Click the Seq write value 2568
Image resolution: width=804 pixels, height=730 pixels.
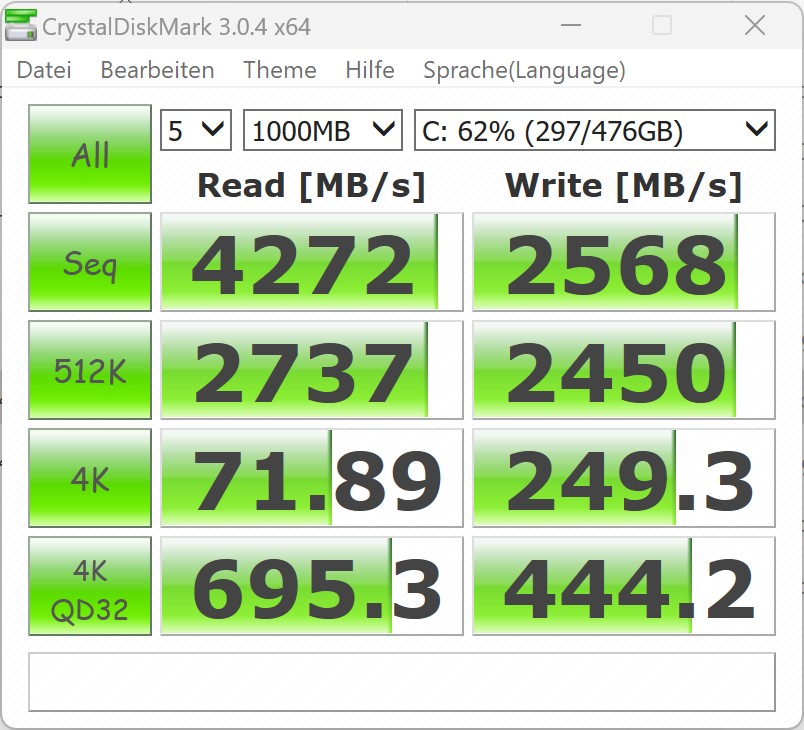click(x=624, y=262)
